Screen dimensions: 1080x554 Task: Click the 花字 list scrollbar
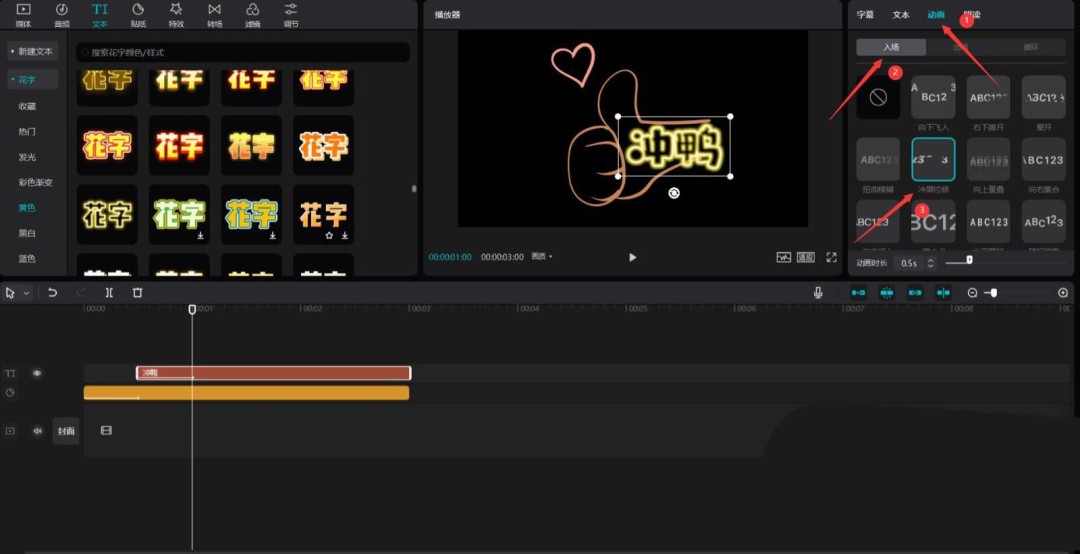(x=414, y=188)
